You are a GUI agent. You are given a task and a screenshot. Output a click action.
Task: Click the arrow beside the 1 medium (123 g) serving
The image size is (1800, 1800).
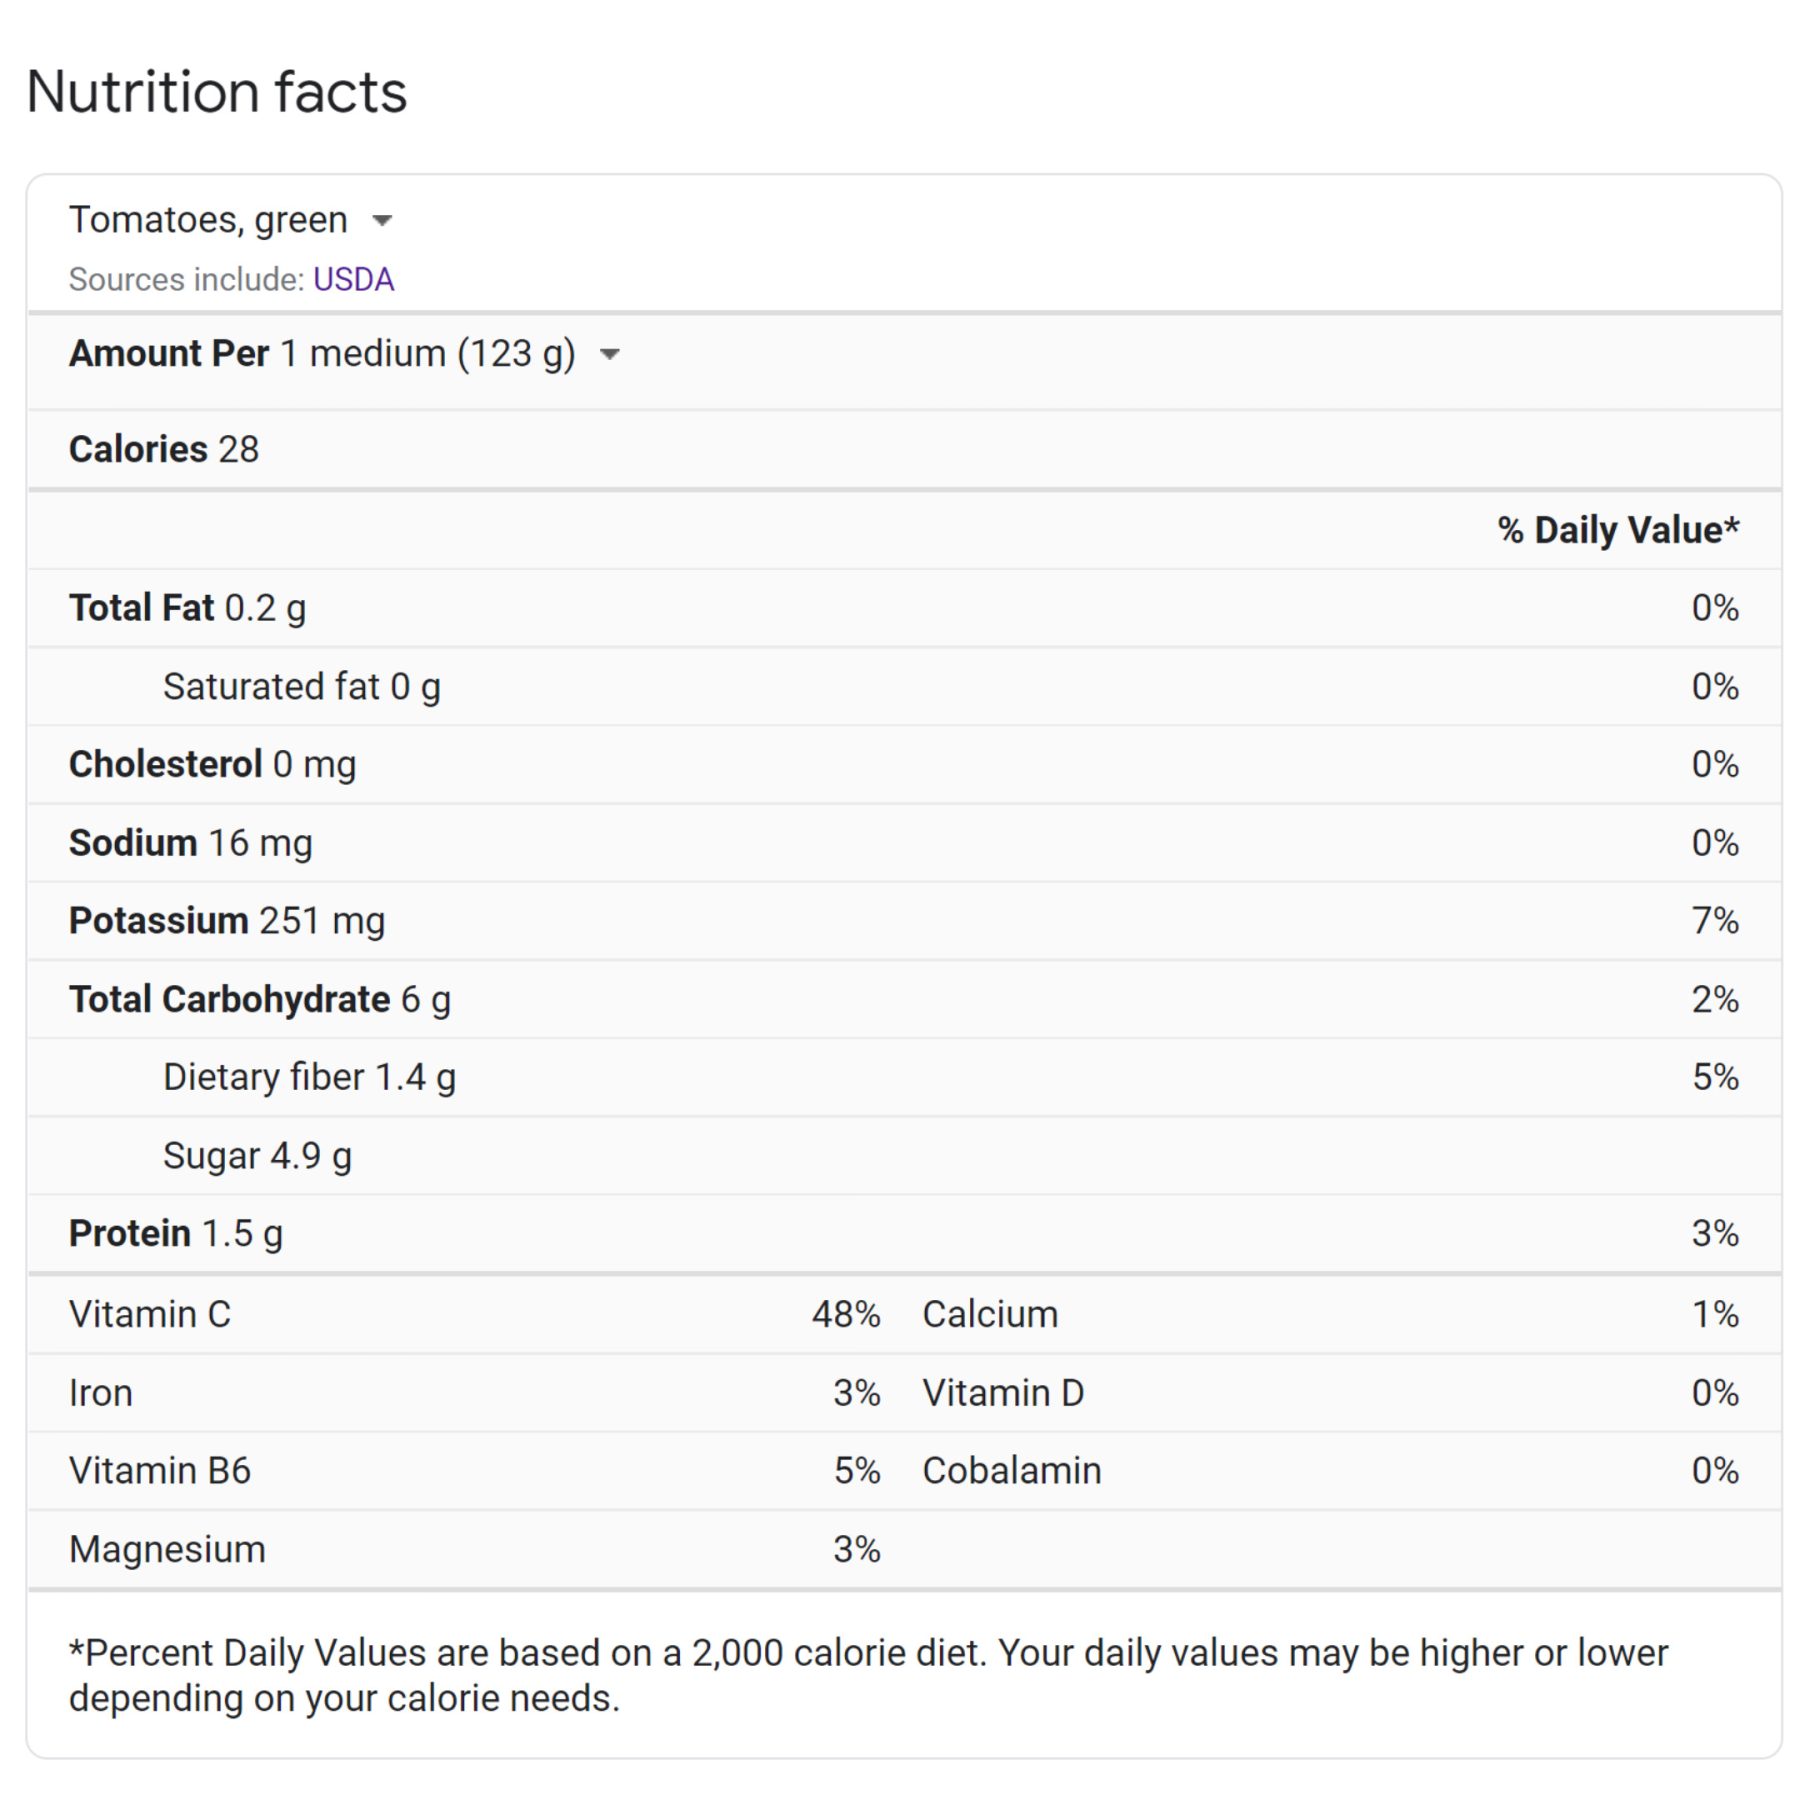609,354
